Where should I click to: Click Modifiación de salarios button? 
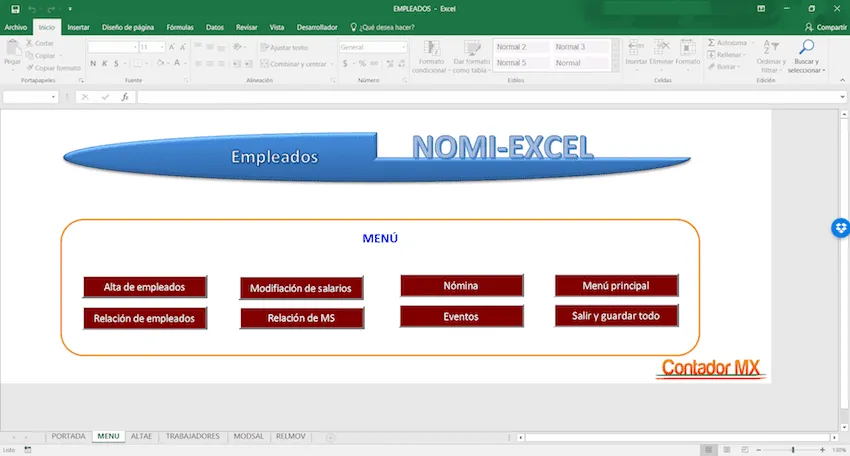pyautogui.click(x=301, y=288)
